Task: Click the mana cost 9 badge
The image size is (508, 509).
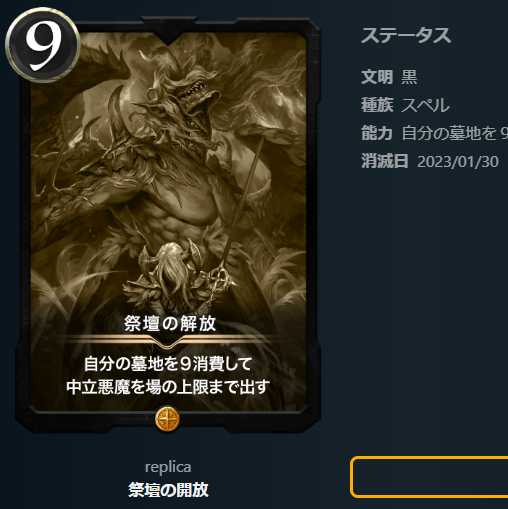Action: coord(43,45)
